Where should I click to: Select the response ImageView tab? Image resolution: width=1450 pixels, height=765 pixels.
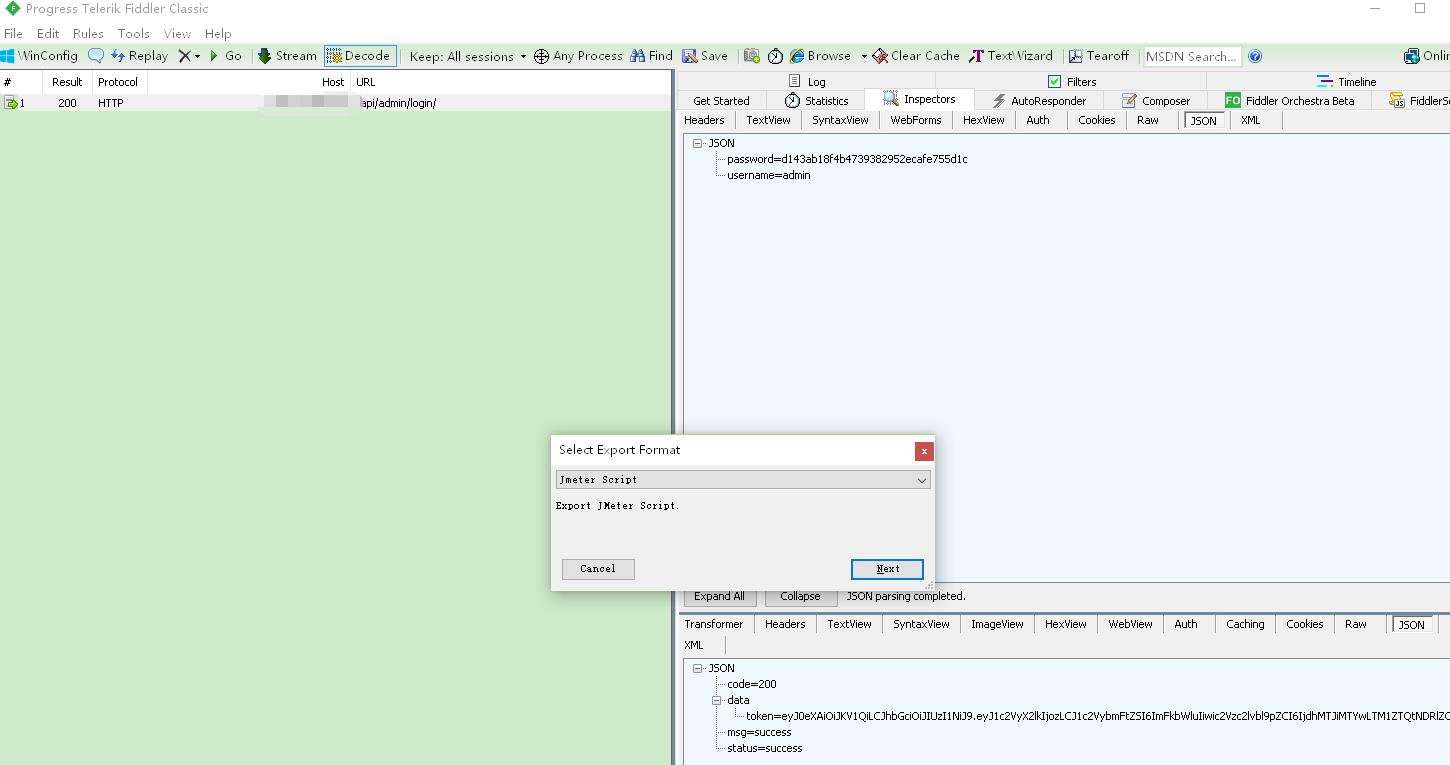[997, 624]
